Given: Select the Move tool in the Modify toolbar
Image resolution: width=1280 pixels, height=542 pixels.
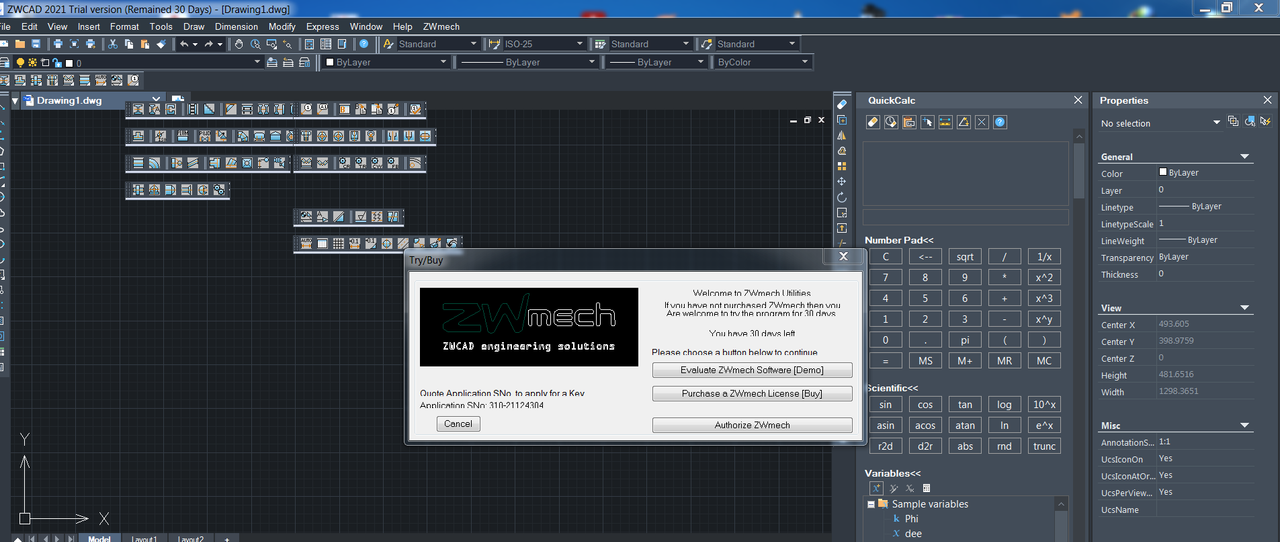Looking at the screenshot, I should coord(842,181).
